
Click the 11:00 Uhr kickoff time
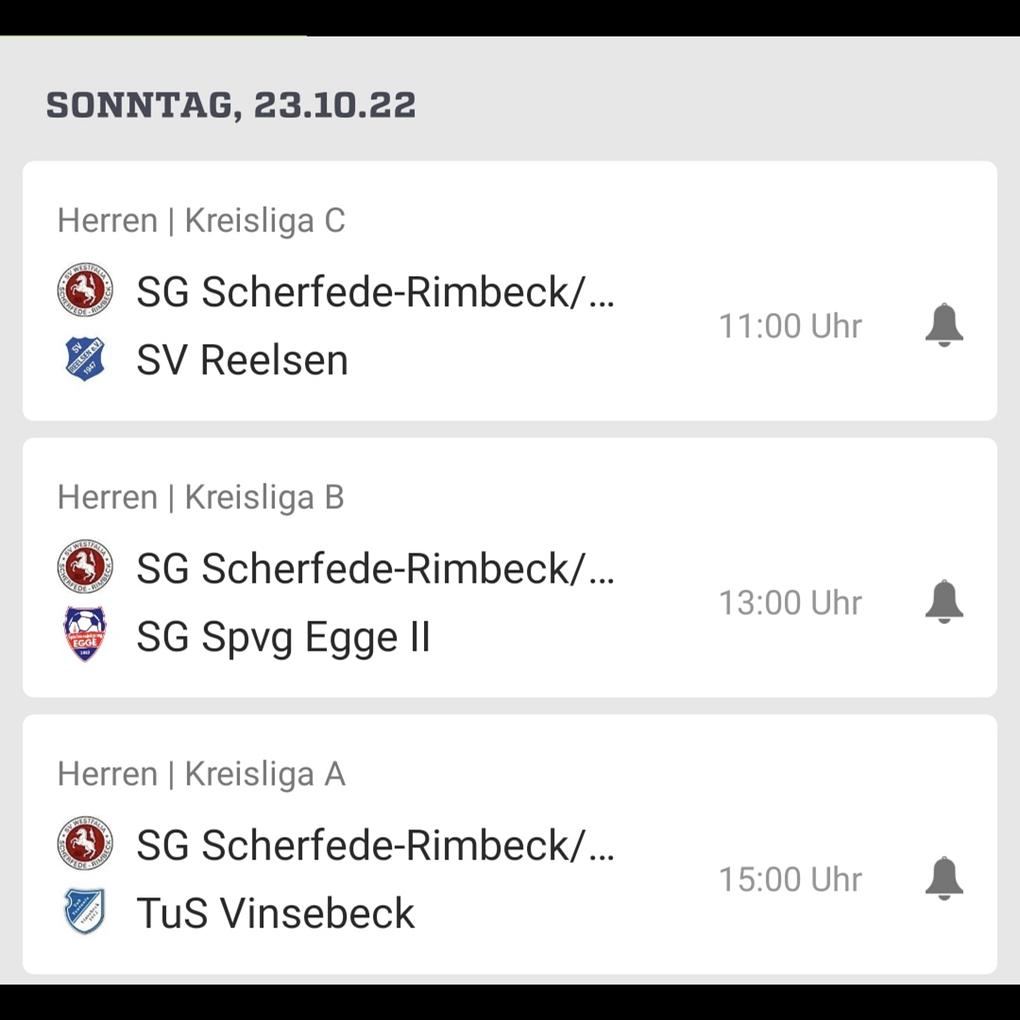tap(790, 326)
